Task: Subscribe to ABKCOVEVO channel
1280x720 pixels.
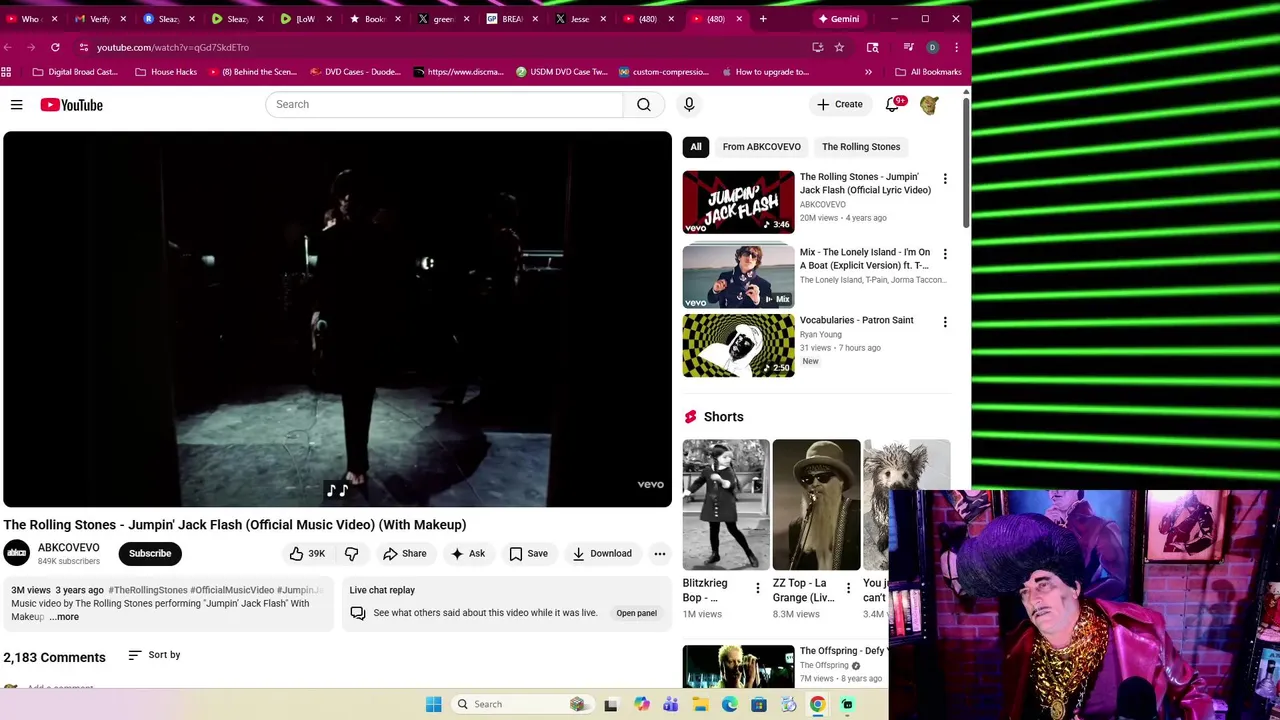Action: pyautogui.click(x=150, y=553)
